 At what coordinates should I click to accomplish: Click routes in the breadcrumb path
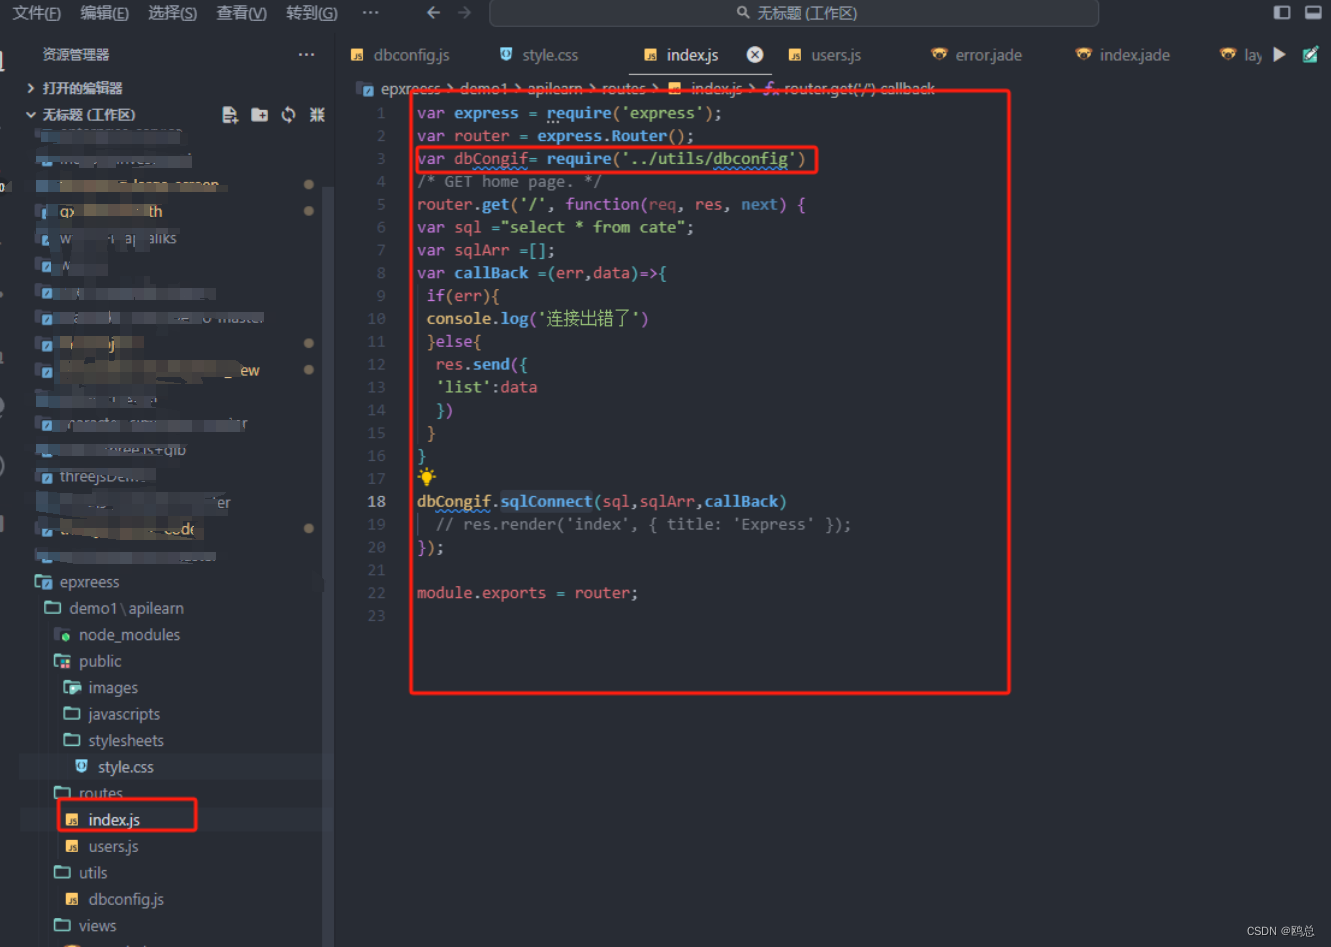pyautogui.click(x=624, y=89)
